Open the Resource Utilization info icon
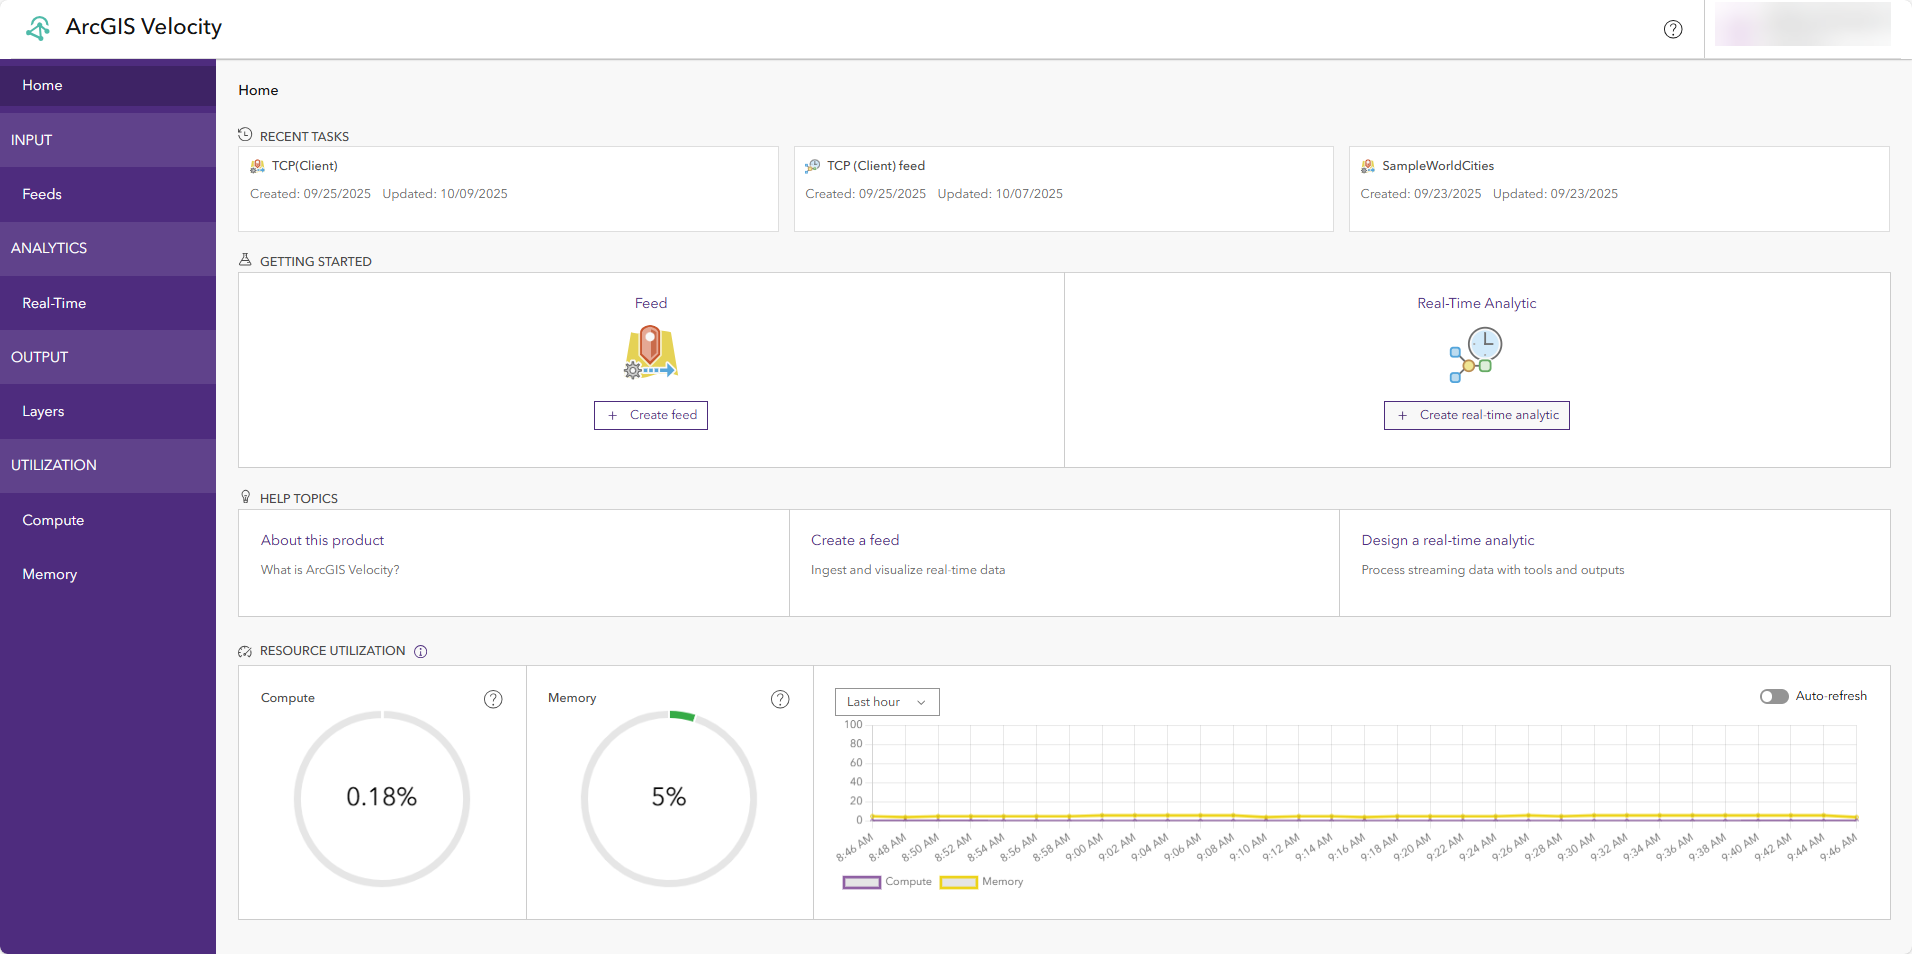1912x954 pixels. pyautogui.click(x=420, y=651)
